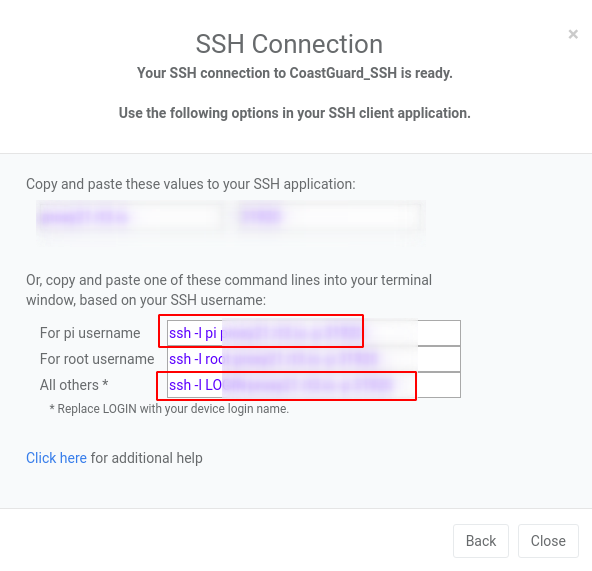
Task: Go back using the Back button
Action: 481,541
